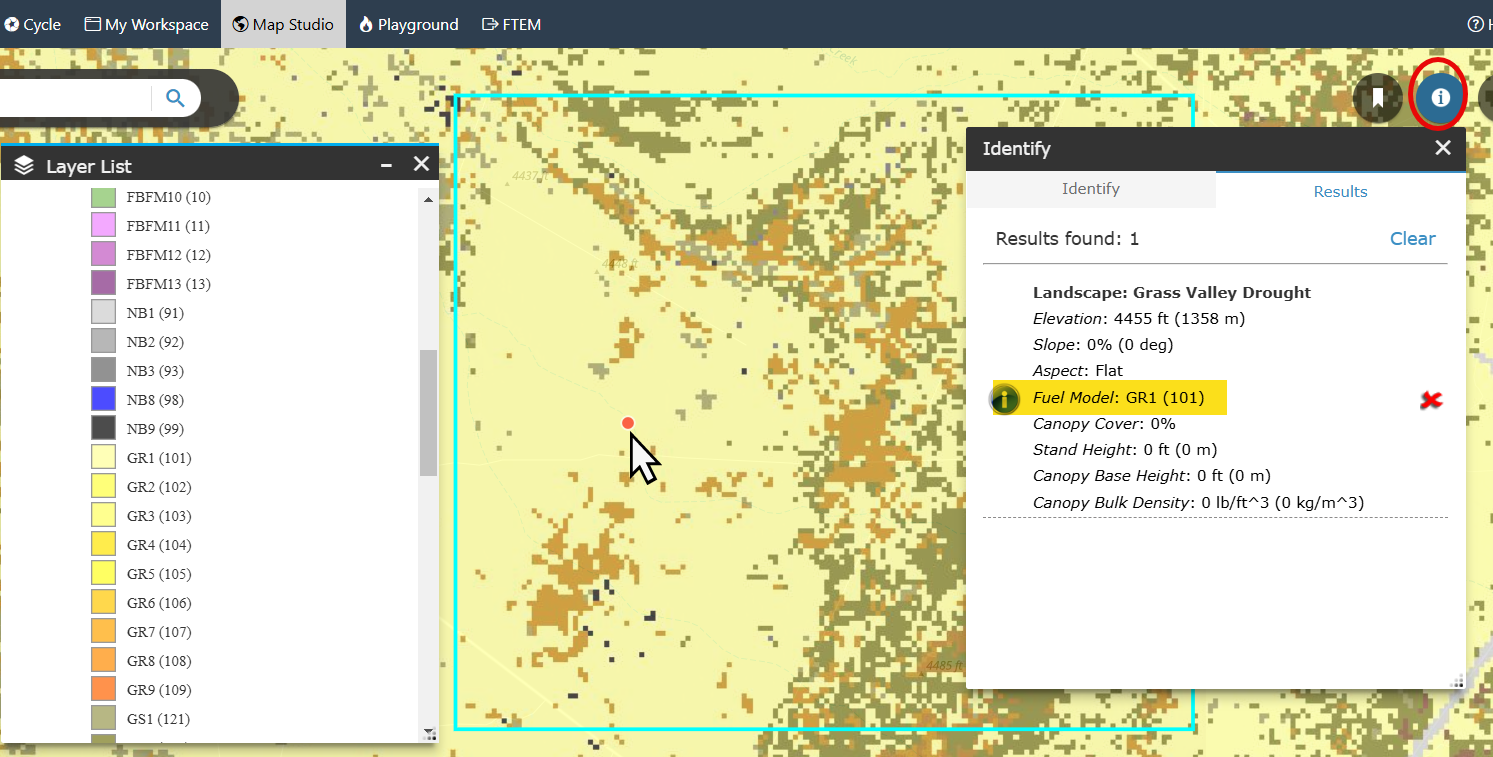Viewport: 1493px width, 757px height.
Task: Minimize the Layer List panel
Action: [x=386, y=163]
